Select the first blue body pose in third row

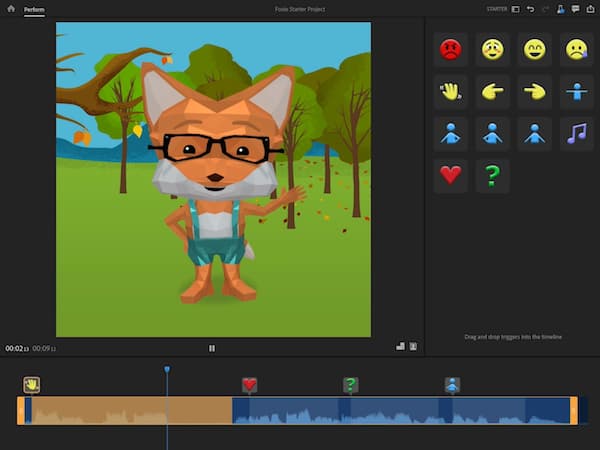point(451,134)
